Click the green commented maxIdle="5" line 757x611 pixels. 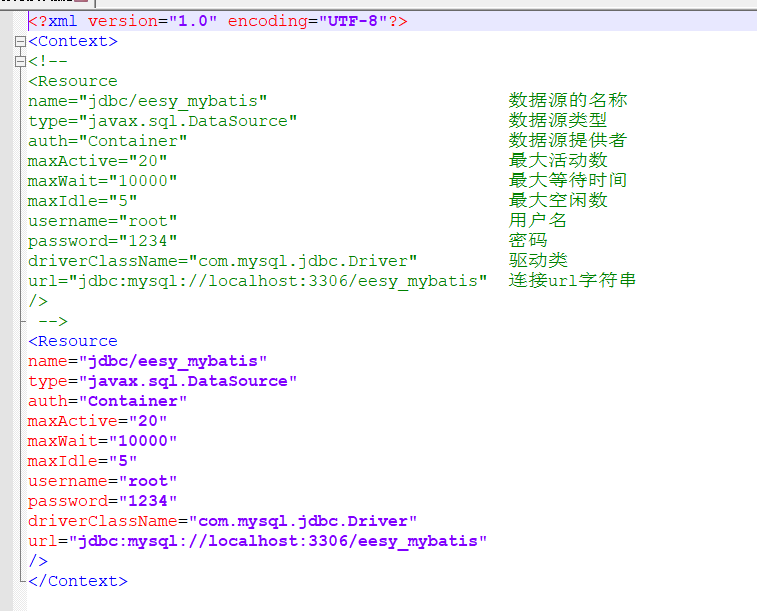click(83, 201)
